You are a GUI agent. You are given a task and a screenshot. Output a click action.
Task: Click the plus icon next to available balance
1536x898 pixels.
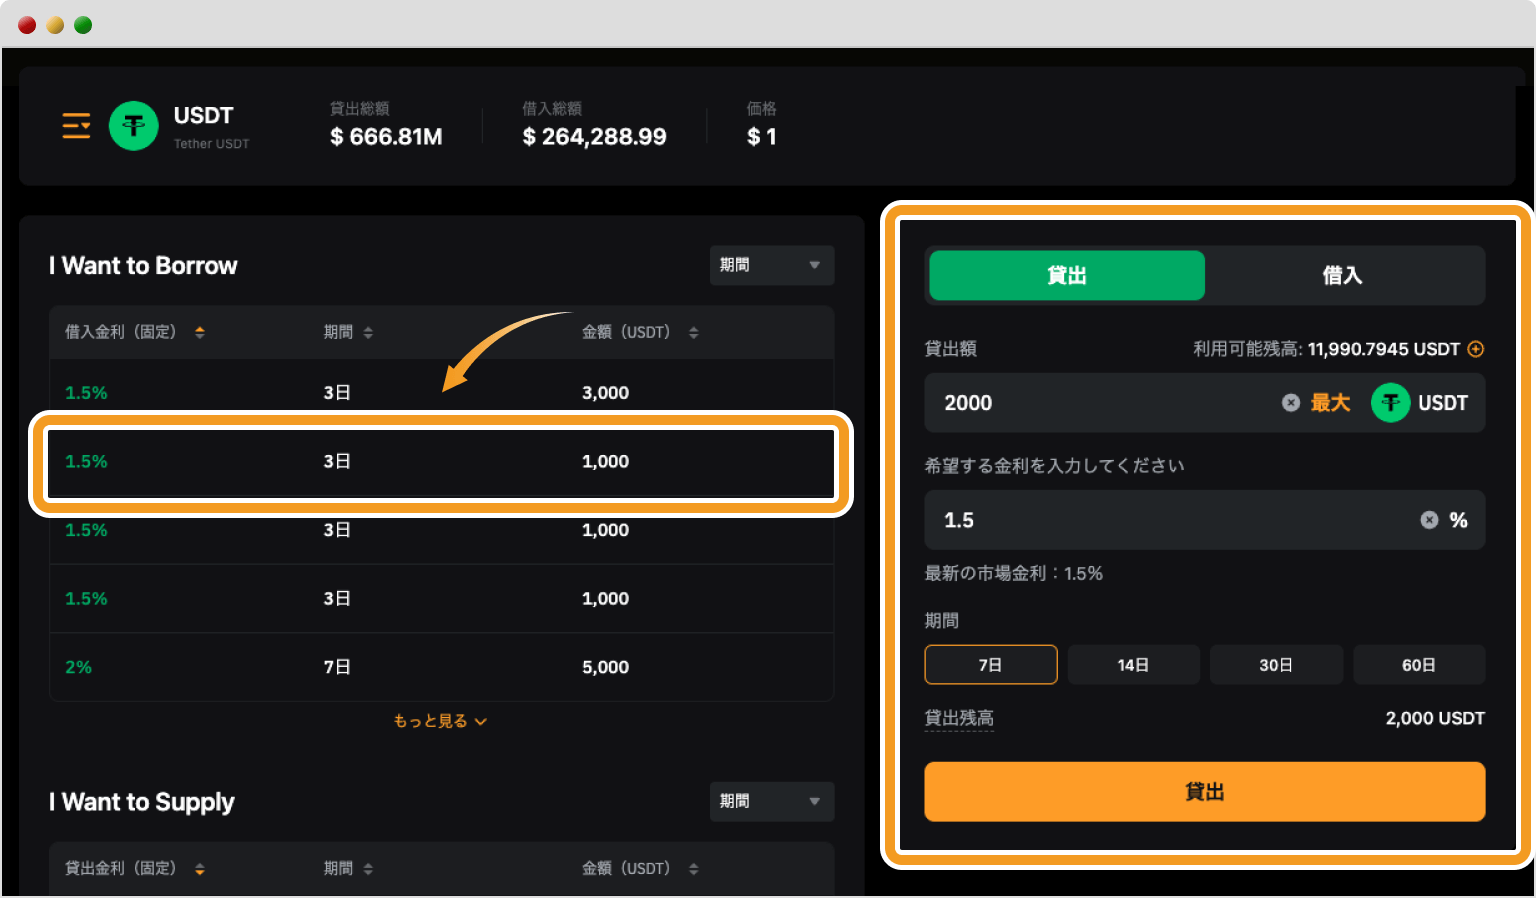1475,349
